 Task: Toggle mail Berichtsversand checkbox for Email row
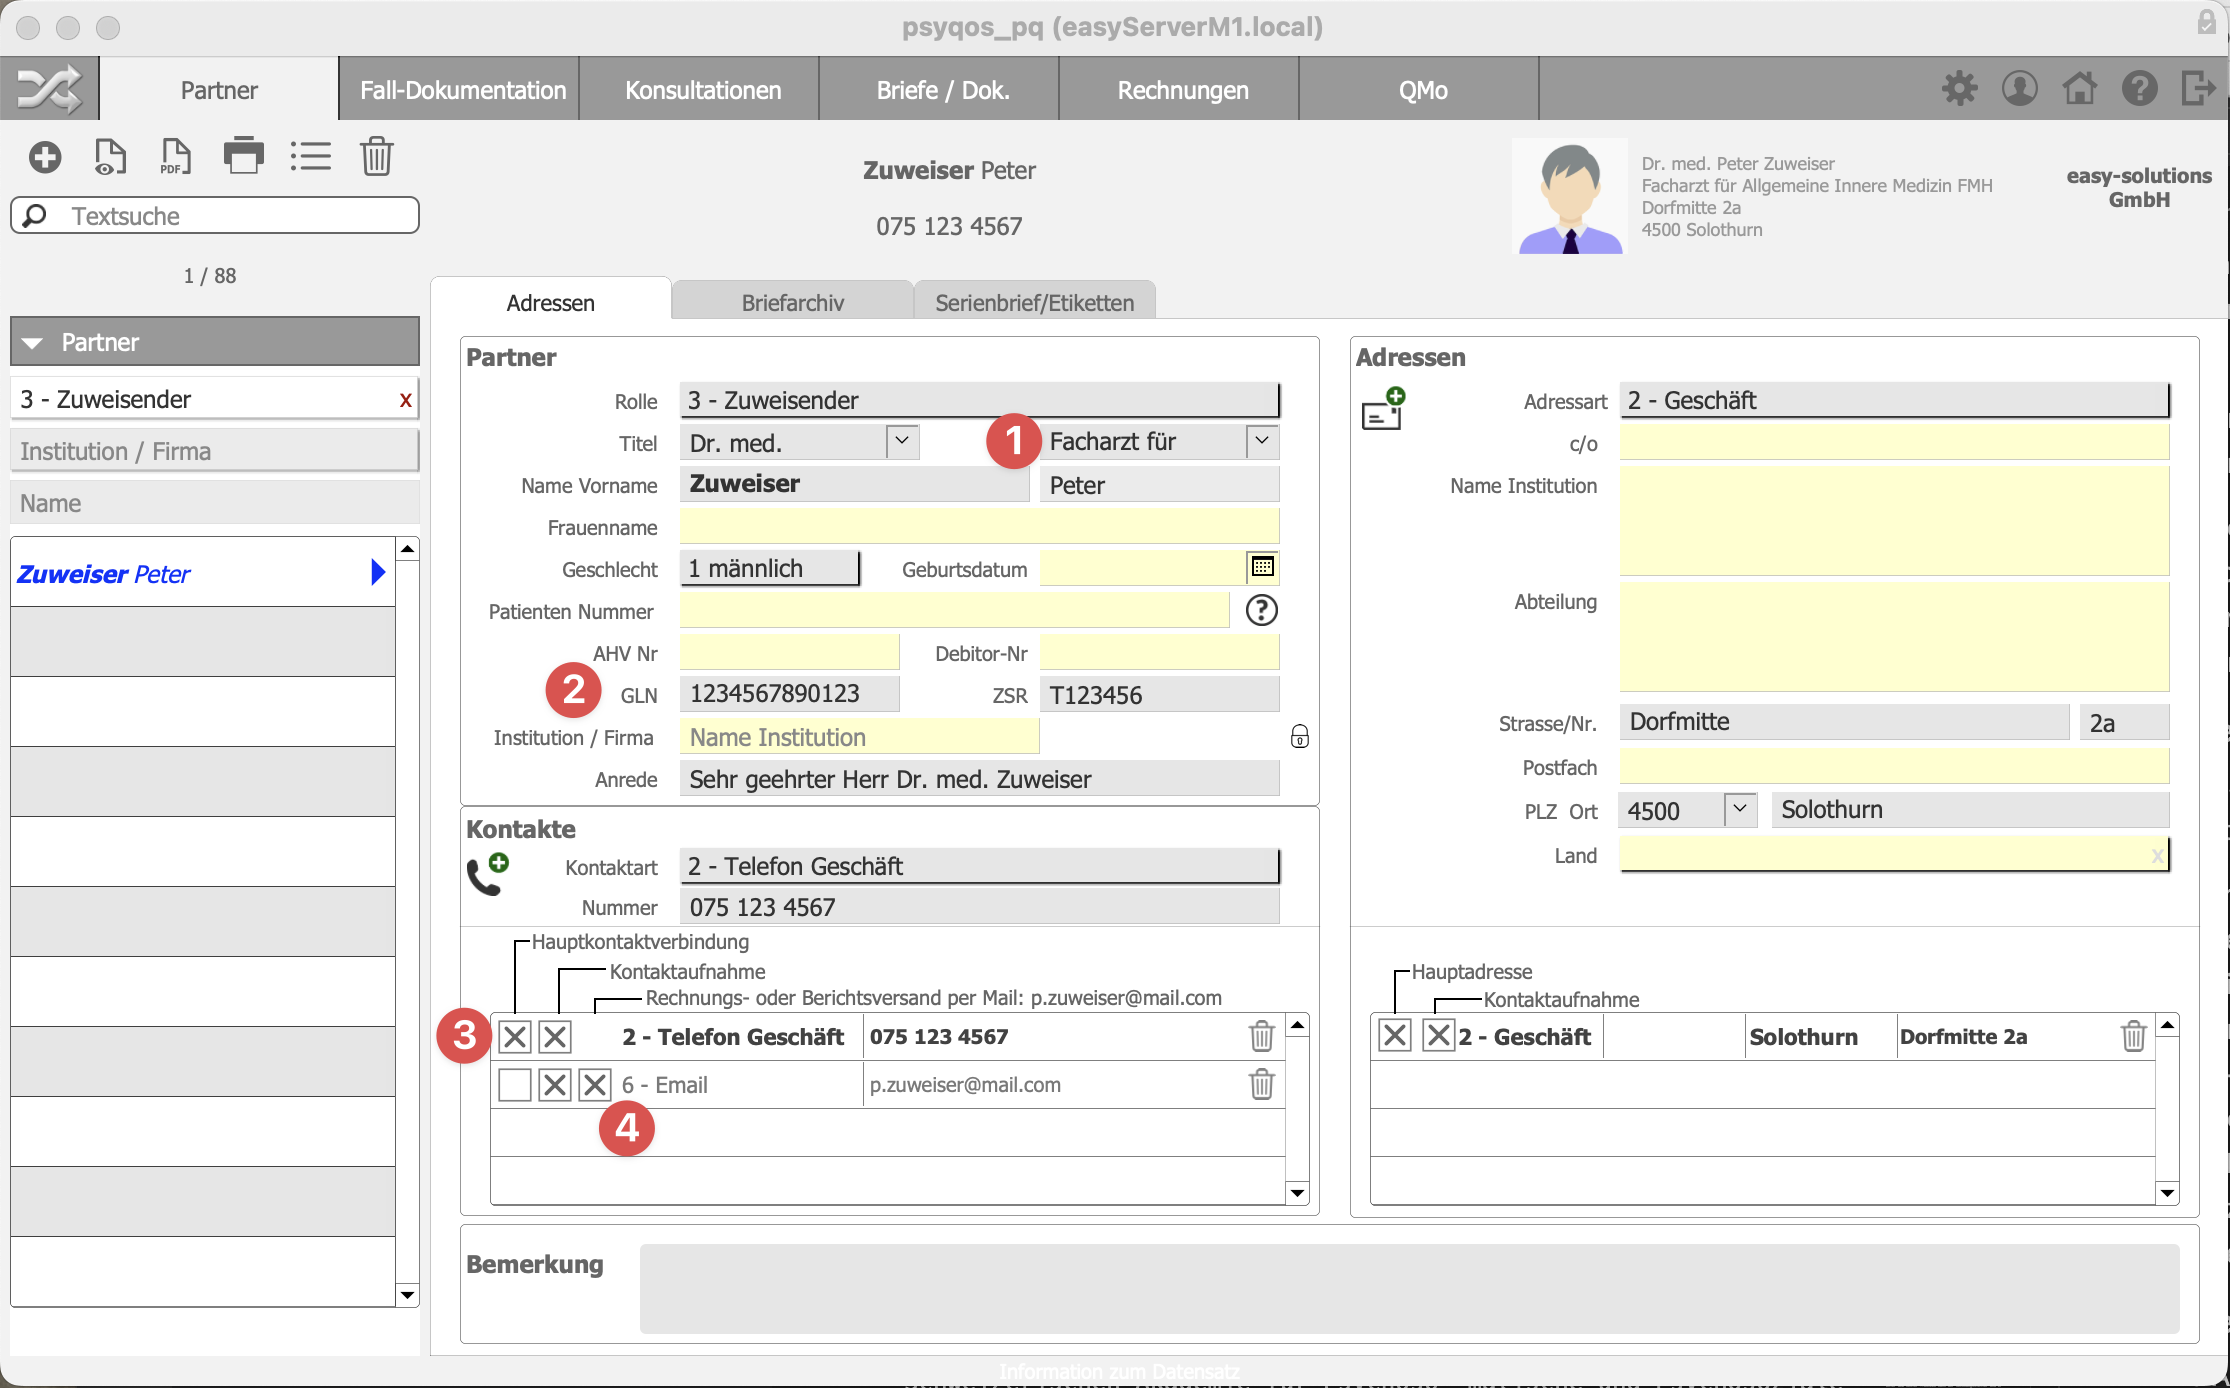[x=595, y=1085]
